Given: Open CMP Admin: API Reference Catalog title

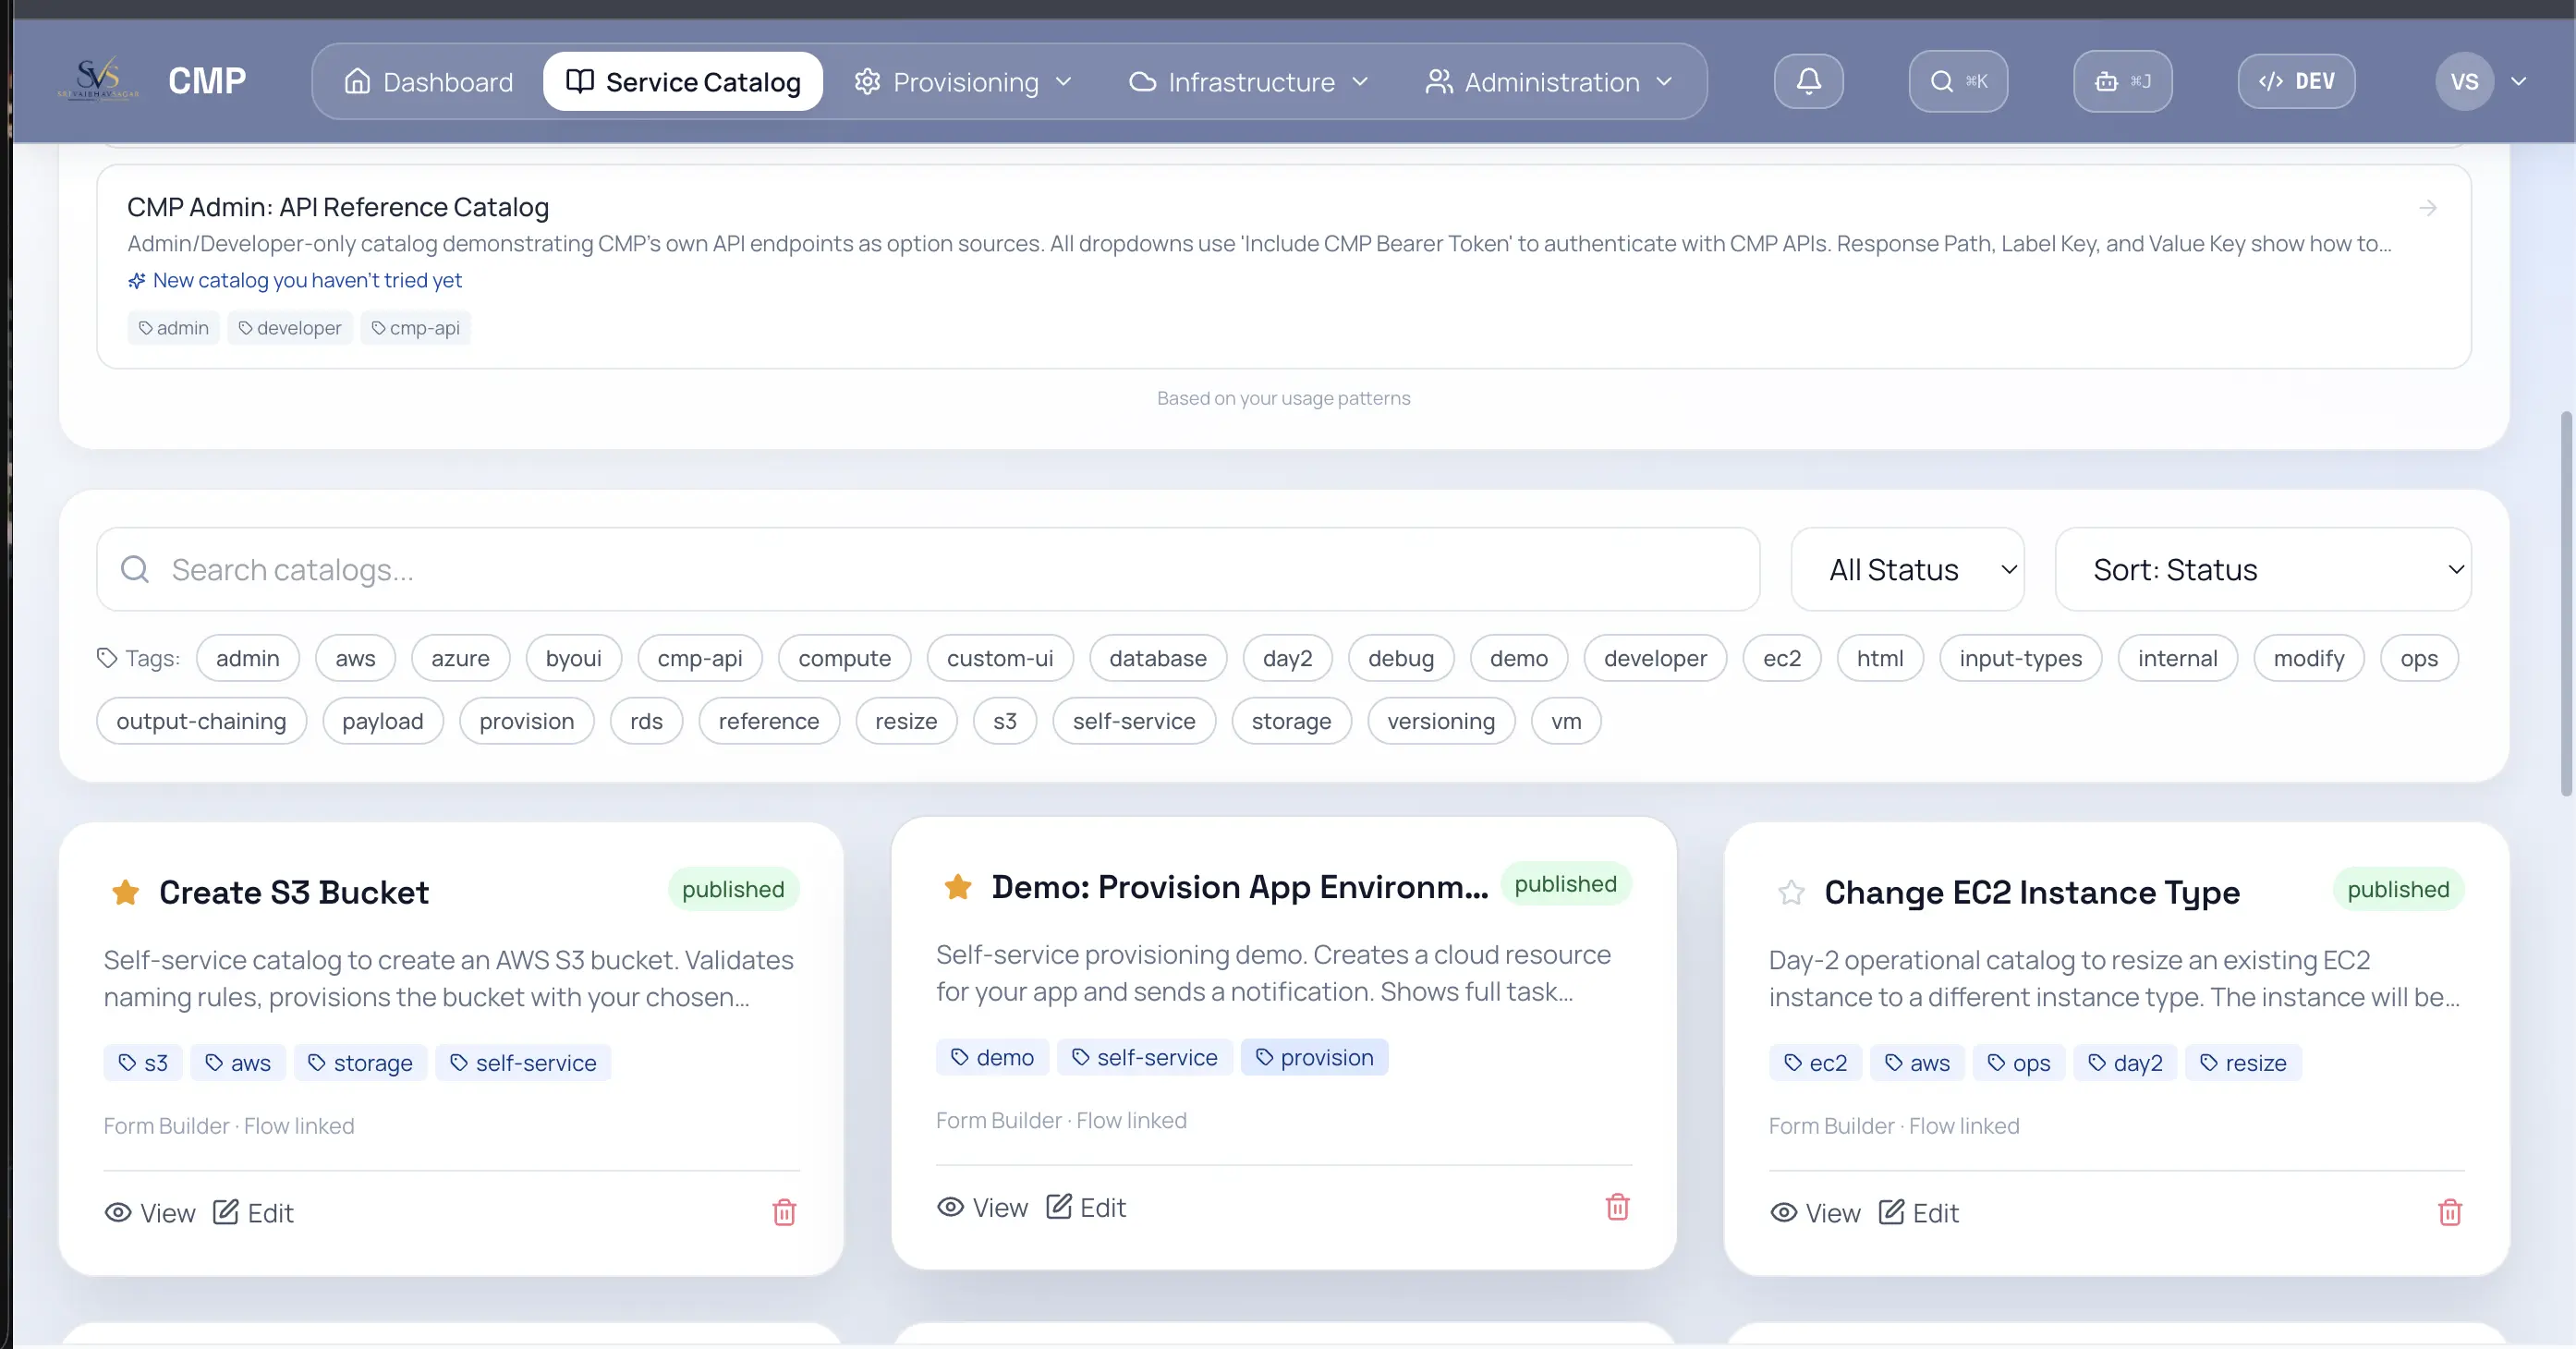Looking at the screenshot, I should 338,207.
